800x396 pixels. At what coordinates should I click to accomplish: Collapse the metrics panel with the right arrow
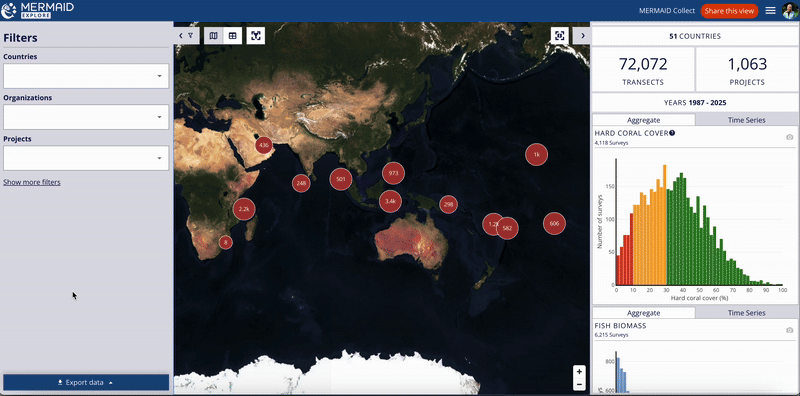point(582,36)
